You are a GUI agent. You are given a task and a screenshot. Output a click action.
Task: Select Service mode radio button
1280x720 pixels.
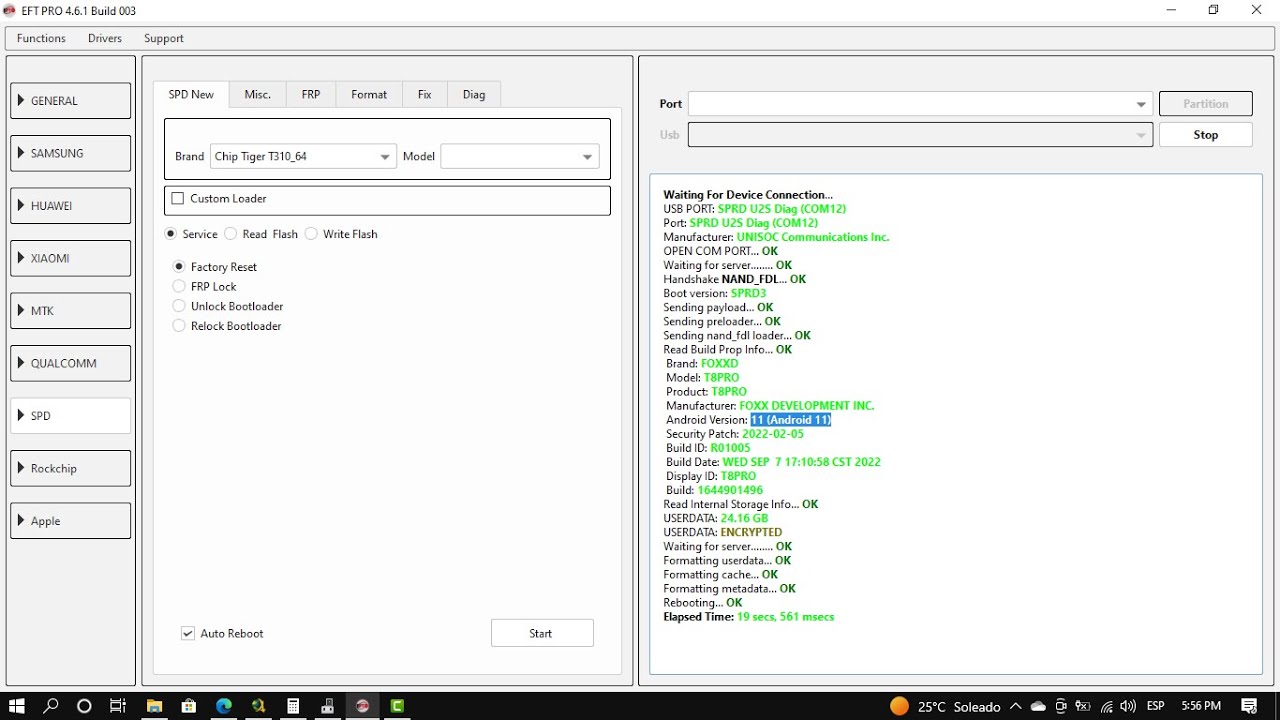click(x=171, y=234)
